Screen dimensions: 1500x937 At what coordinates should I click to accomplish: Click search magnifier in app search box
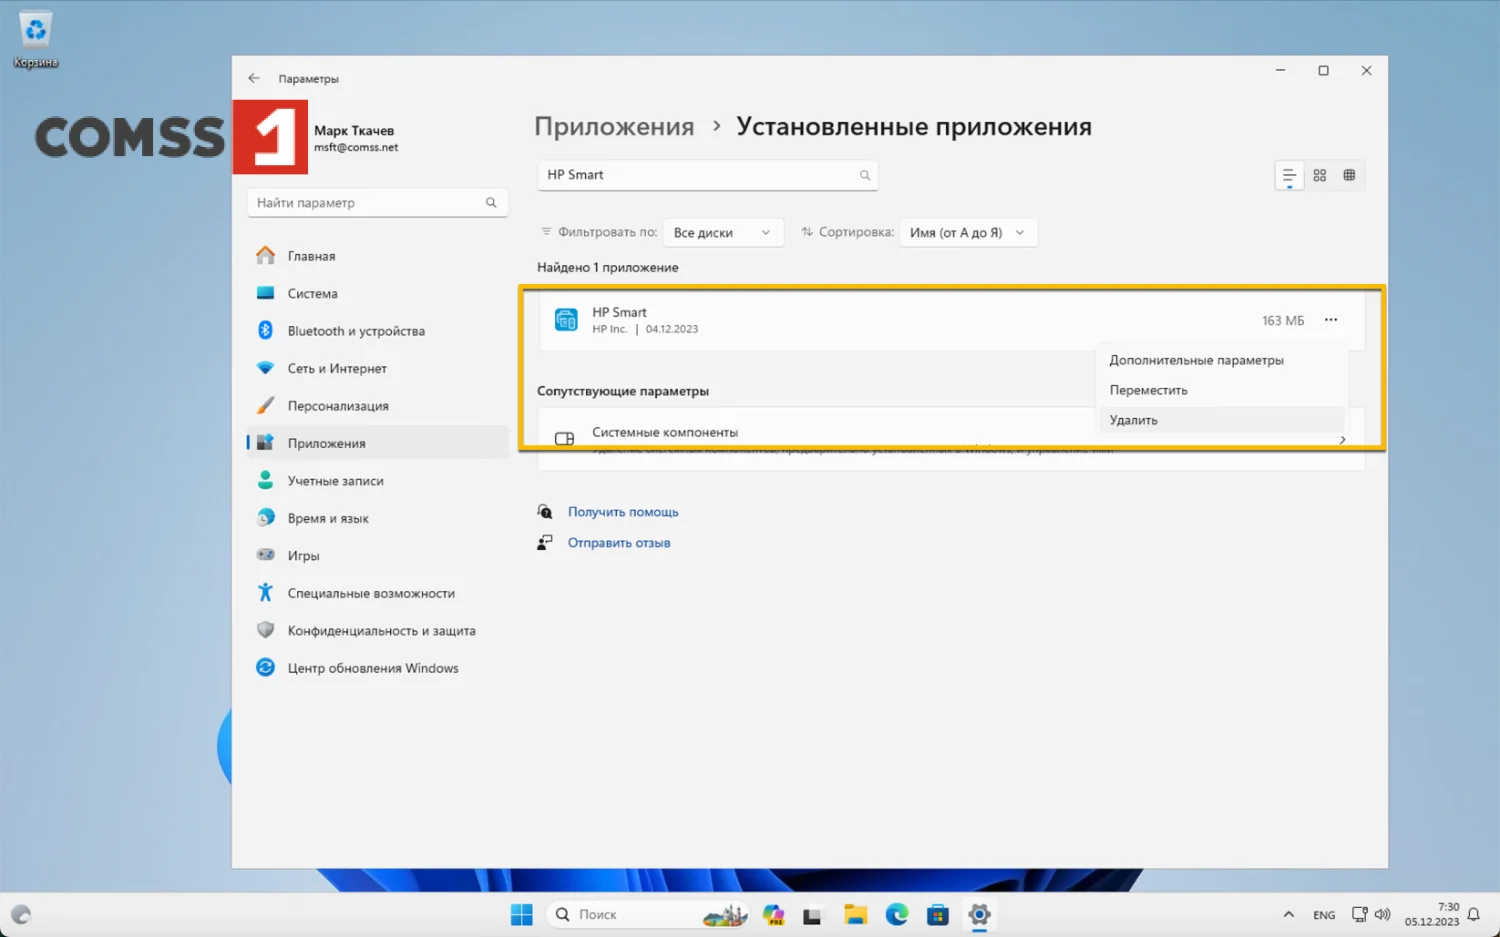point(865,175)
